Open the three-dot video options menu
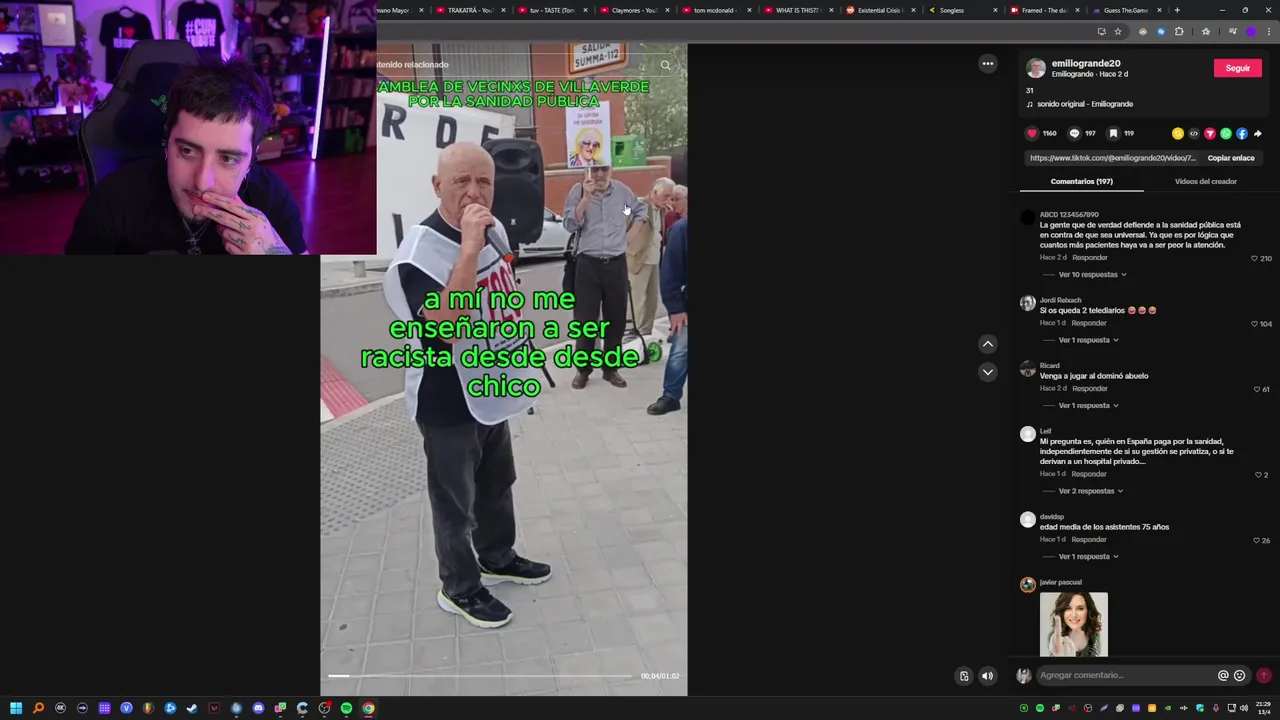The height and width of the screenshot is (720, 1280). [x=988, y=64]
